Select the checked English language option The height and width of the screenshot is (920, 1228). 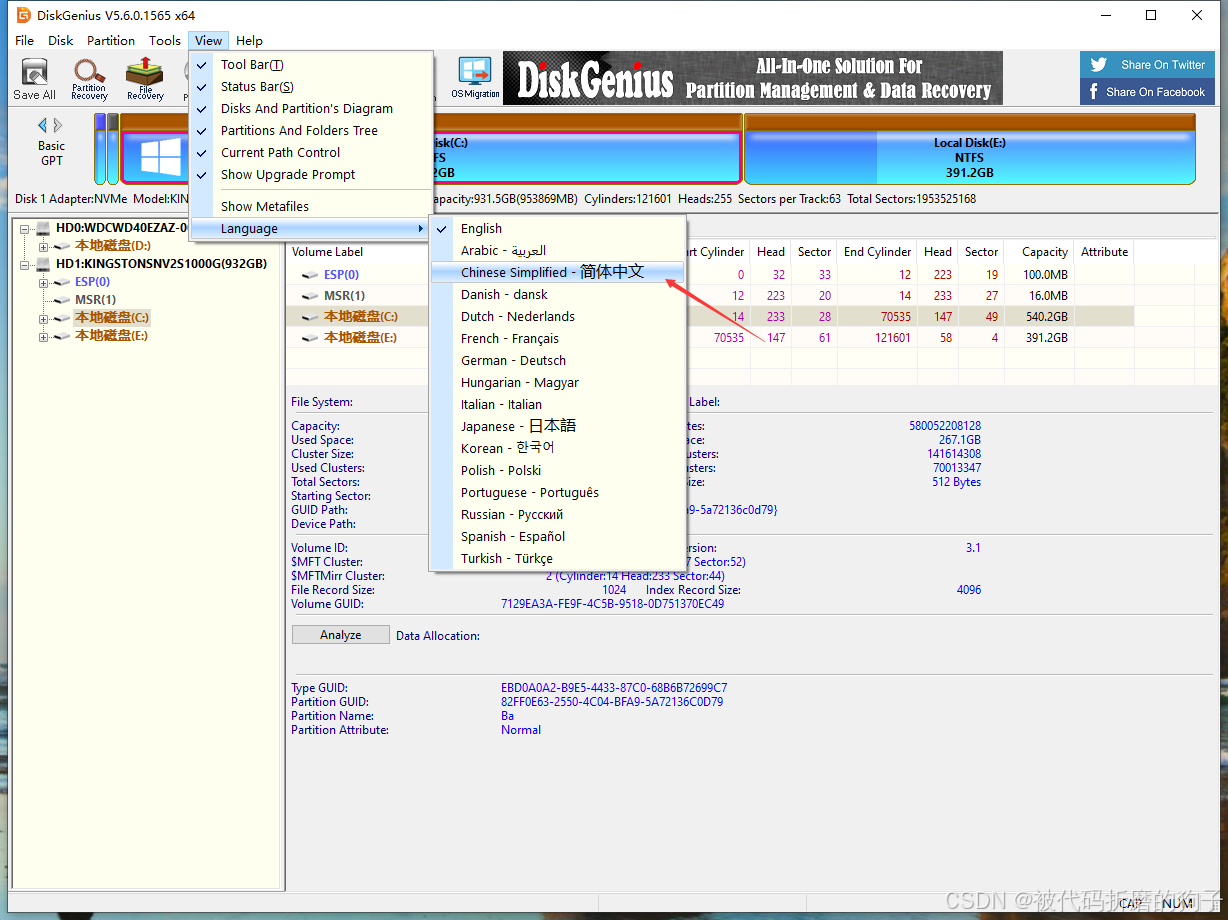558,228
